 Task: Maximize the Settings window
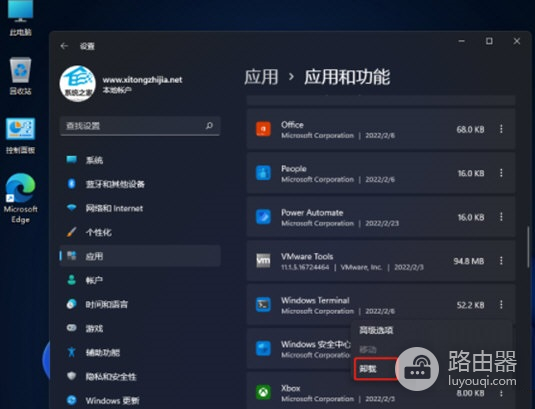[489, 41]
